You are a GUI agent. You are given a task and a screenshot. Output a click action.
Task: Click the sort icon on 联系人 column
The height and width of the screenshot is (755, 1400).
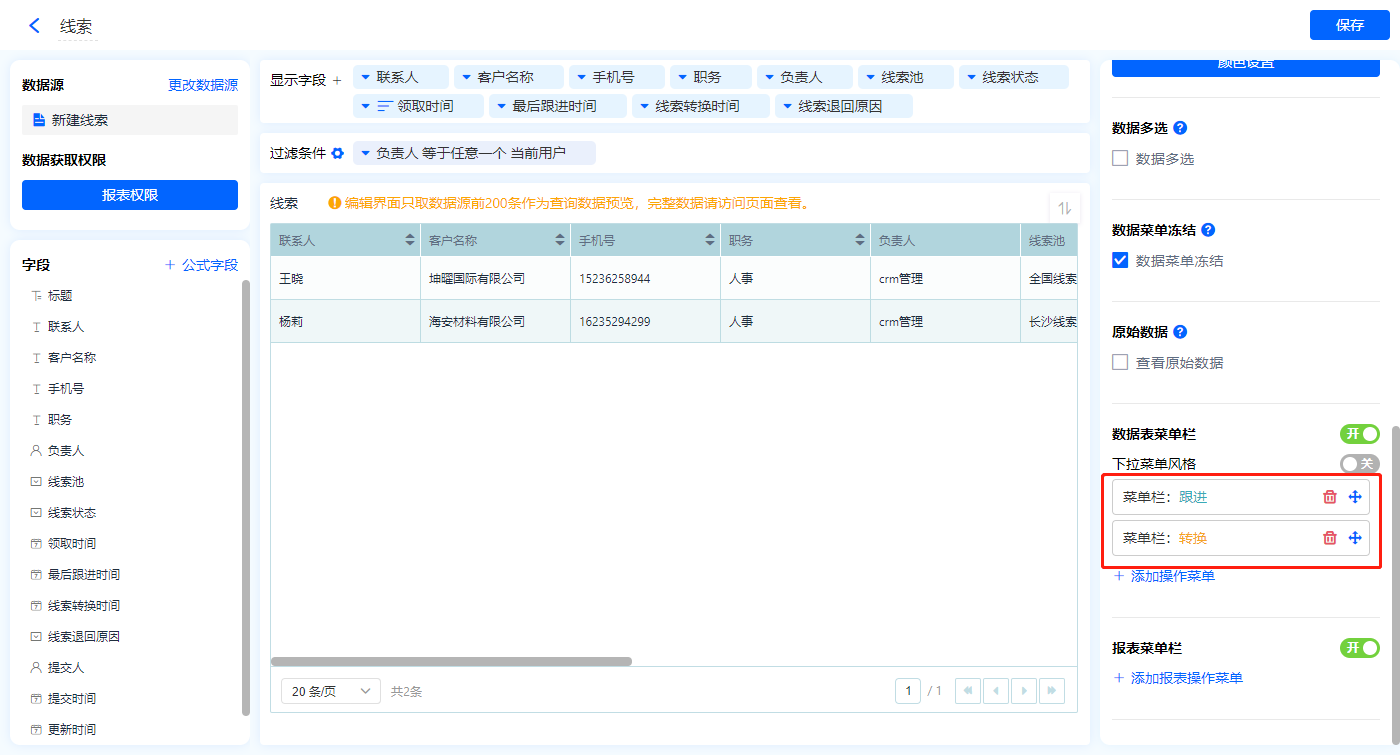410,240
